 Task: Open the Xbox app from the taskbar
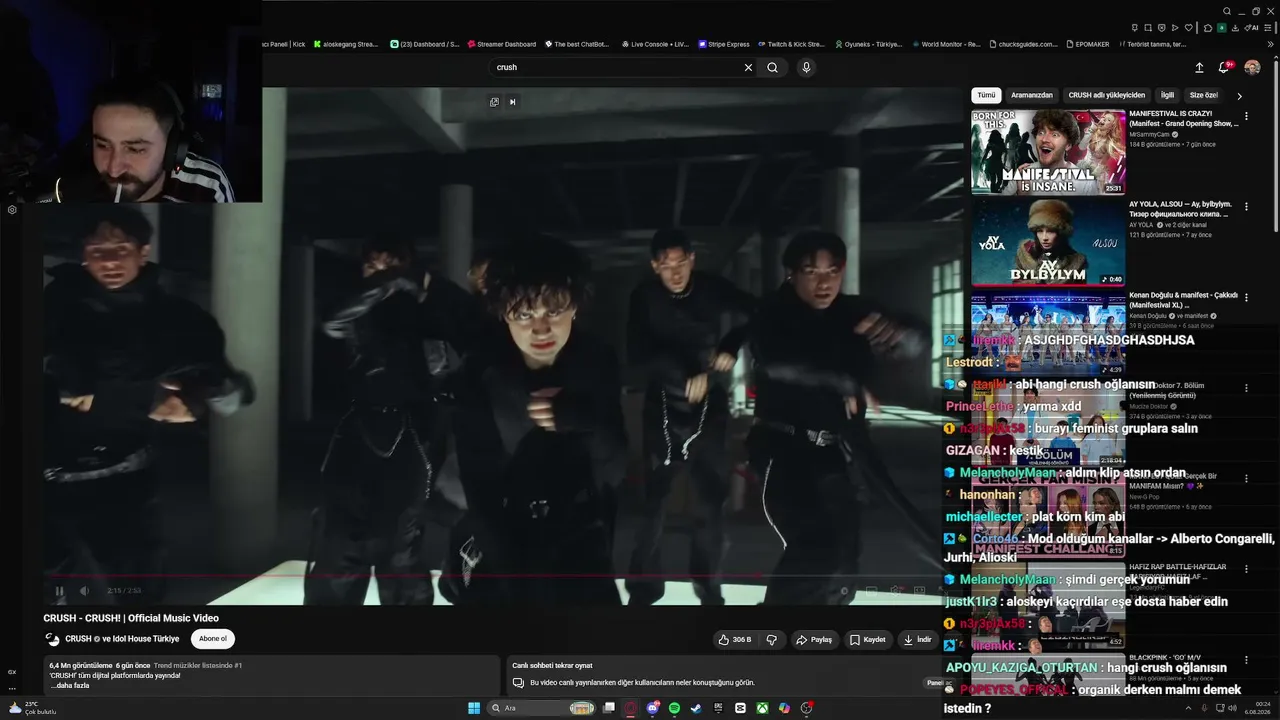coord(763,708)
